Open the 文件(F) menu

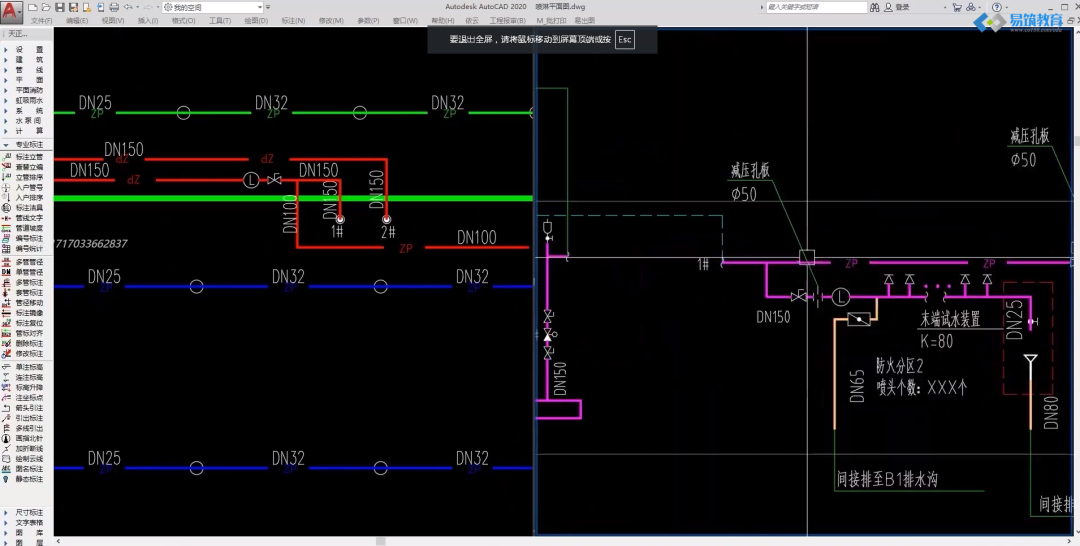[x=41, y=21]
